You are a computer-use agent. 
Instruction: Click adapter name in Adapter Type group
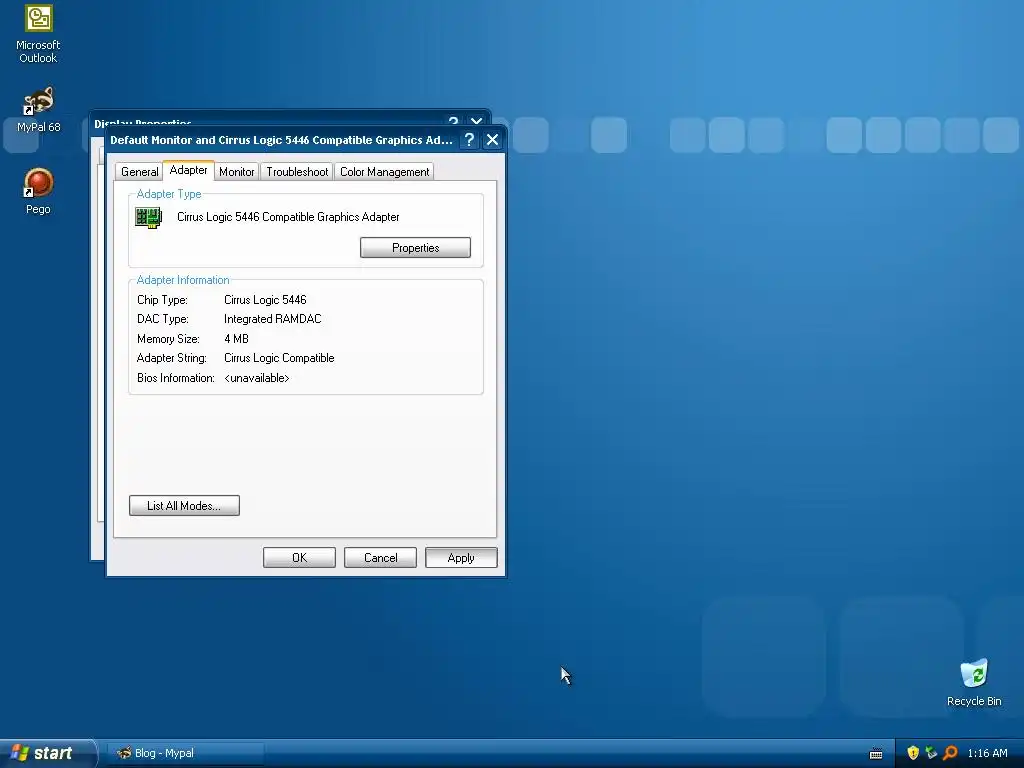click(288, 217)
